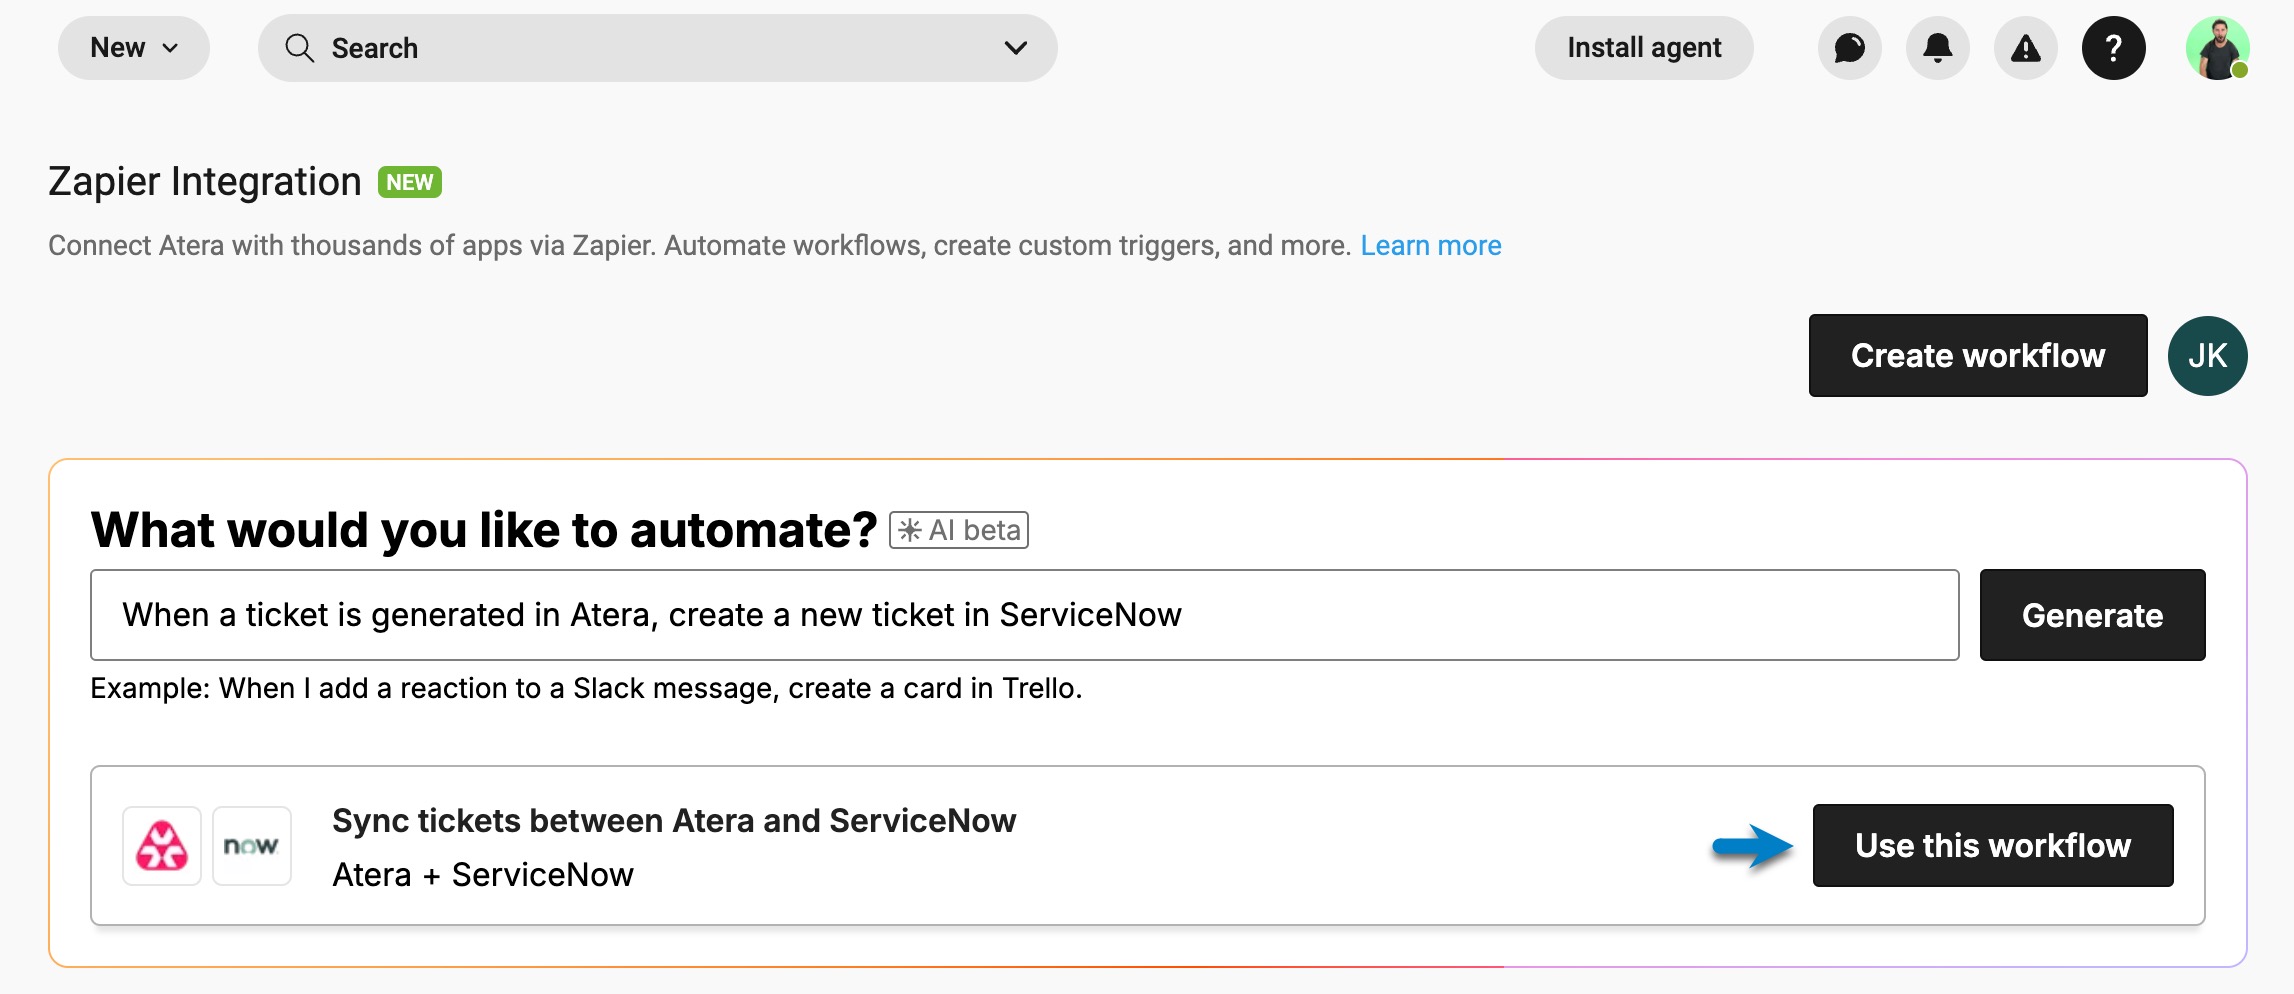This screenshot has height=994, width=2294.
Task: Click the 'Atera + ServiceNow' subtitle
Action: [483, 875]
